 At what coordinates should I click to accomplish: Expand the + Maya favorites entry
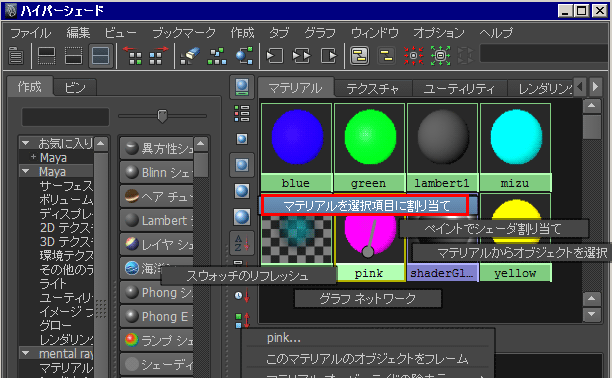pos(33,157)
